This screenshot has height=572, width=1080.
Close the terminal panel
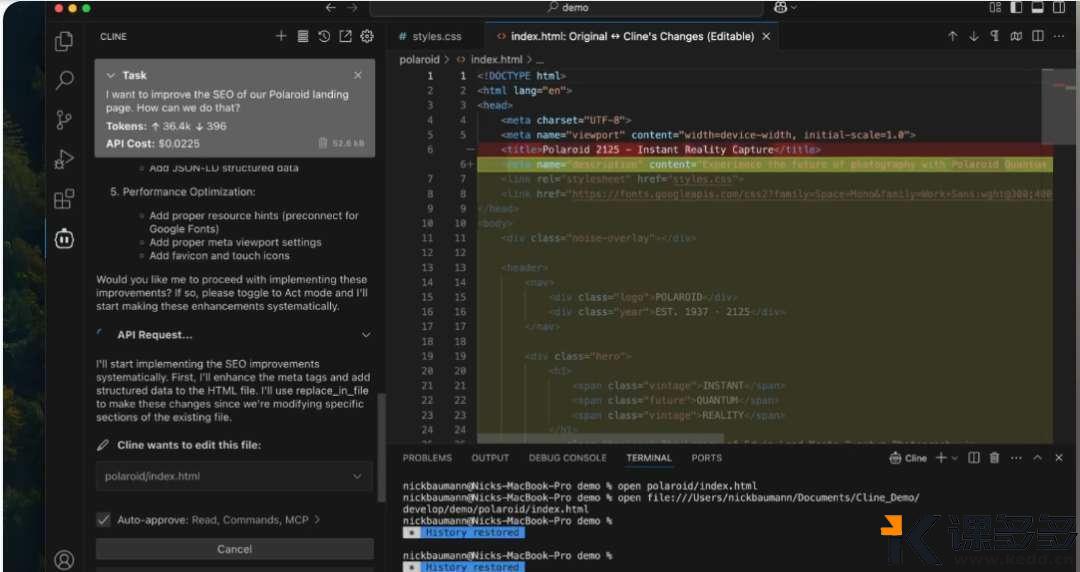coord(1059,458)
